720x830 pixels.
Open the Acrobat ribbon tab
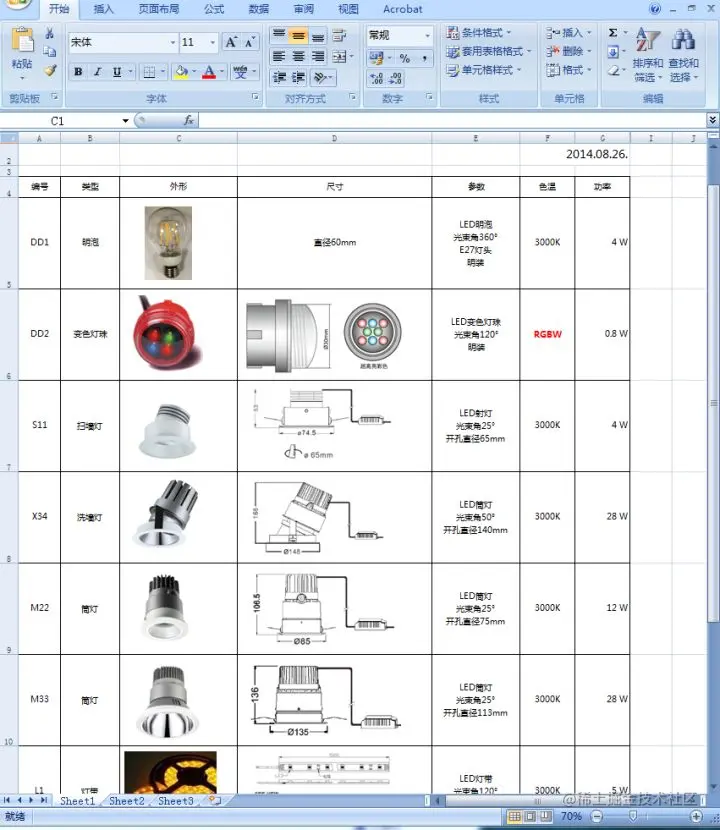[x=403, y=9]
